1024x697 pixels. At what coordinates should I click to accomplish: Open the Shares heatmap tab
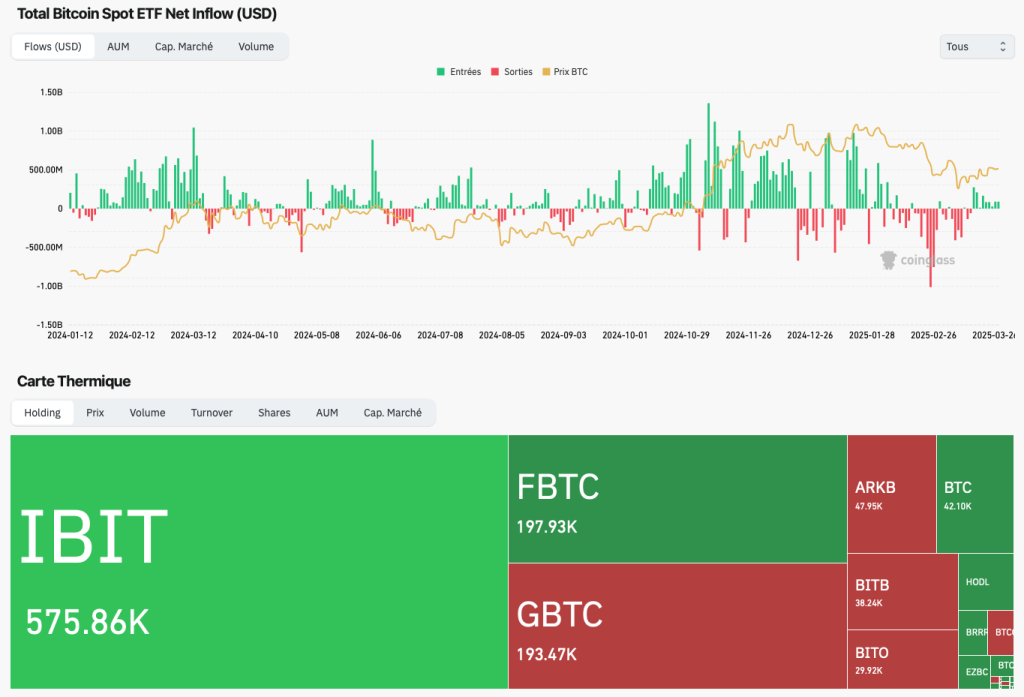click(x=274, y=413)
